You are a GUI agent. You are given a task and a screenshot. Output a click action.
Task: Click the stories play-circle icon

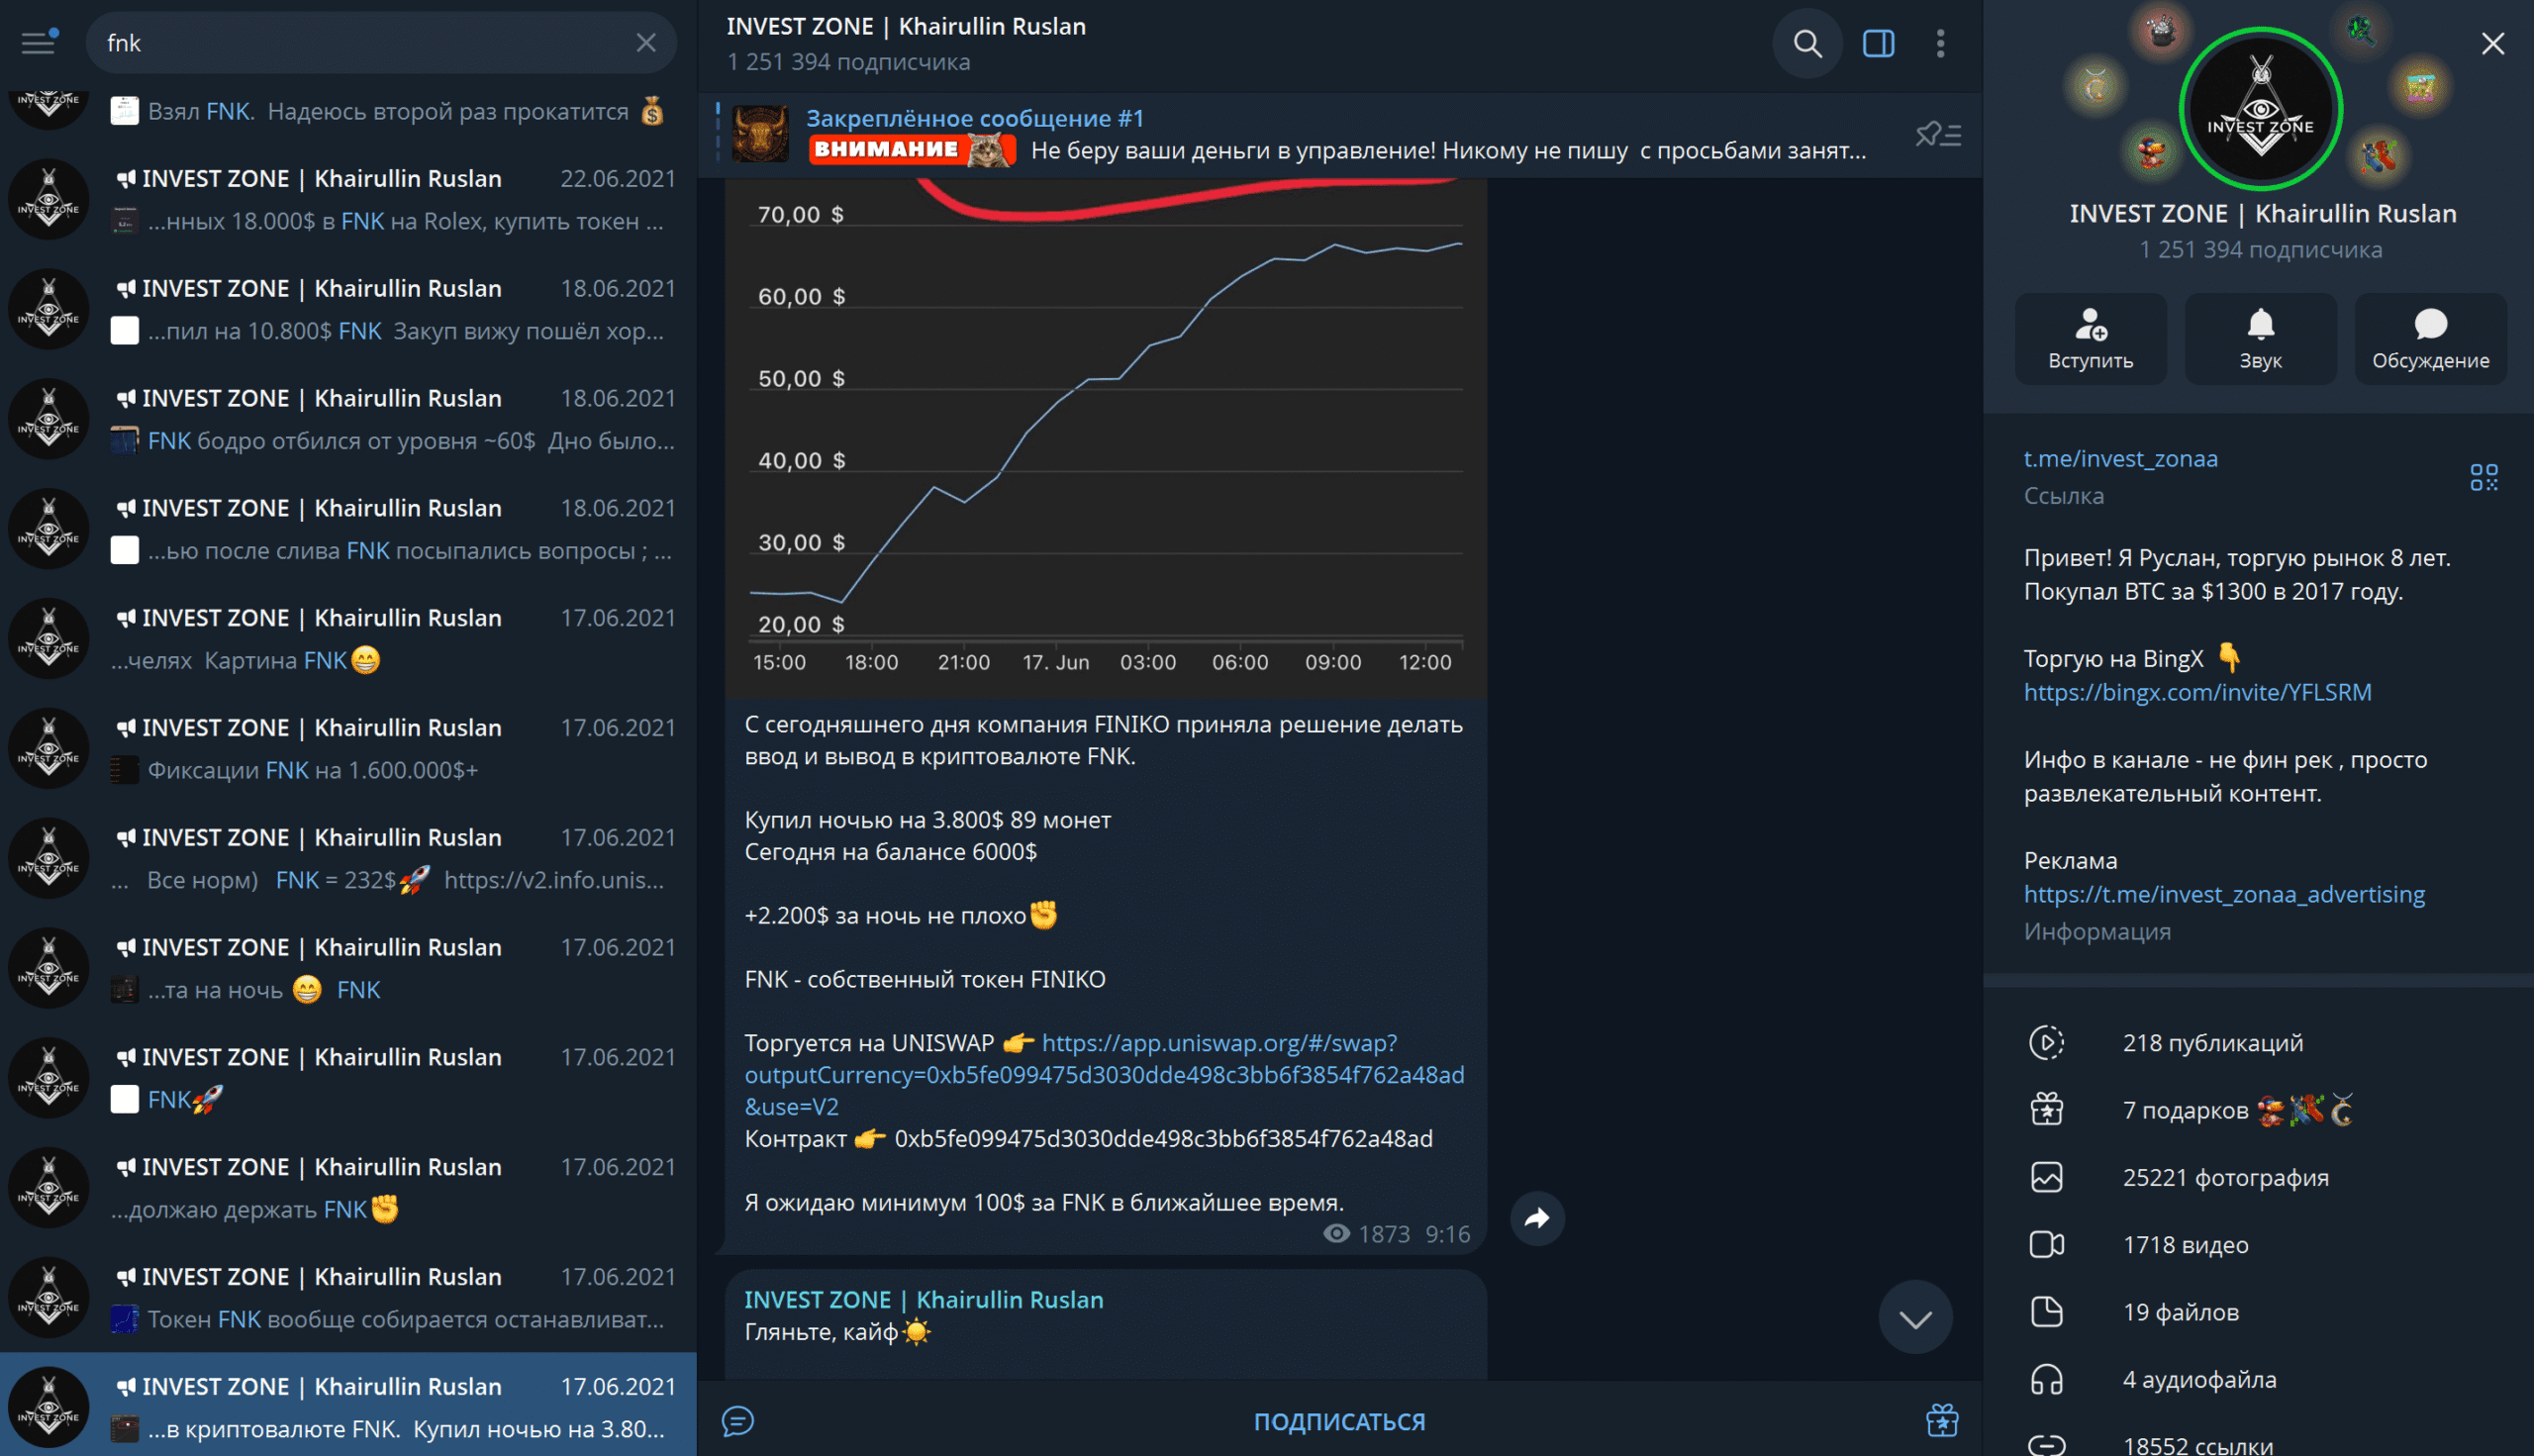tap(2046, 1043)
